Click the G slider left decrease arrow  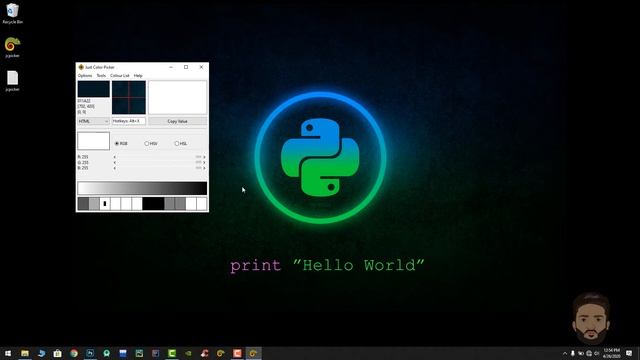(x=115, y=162)
